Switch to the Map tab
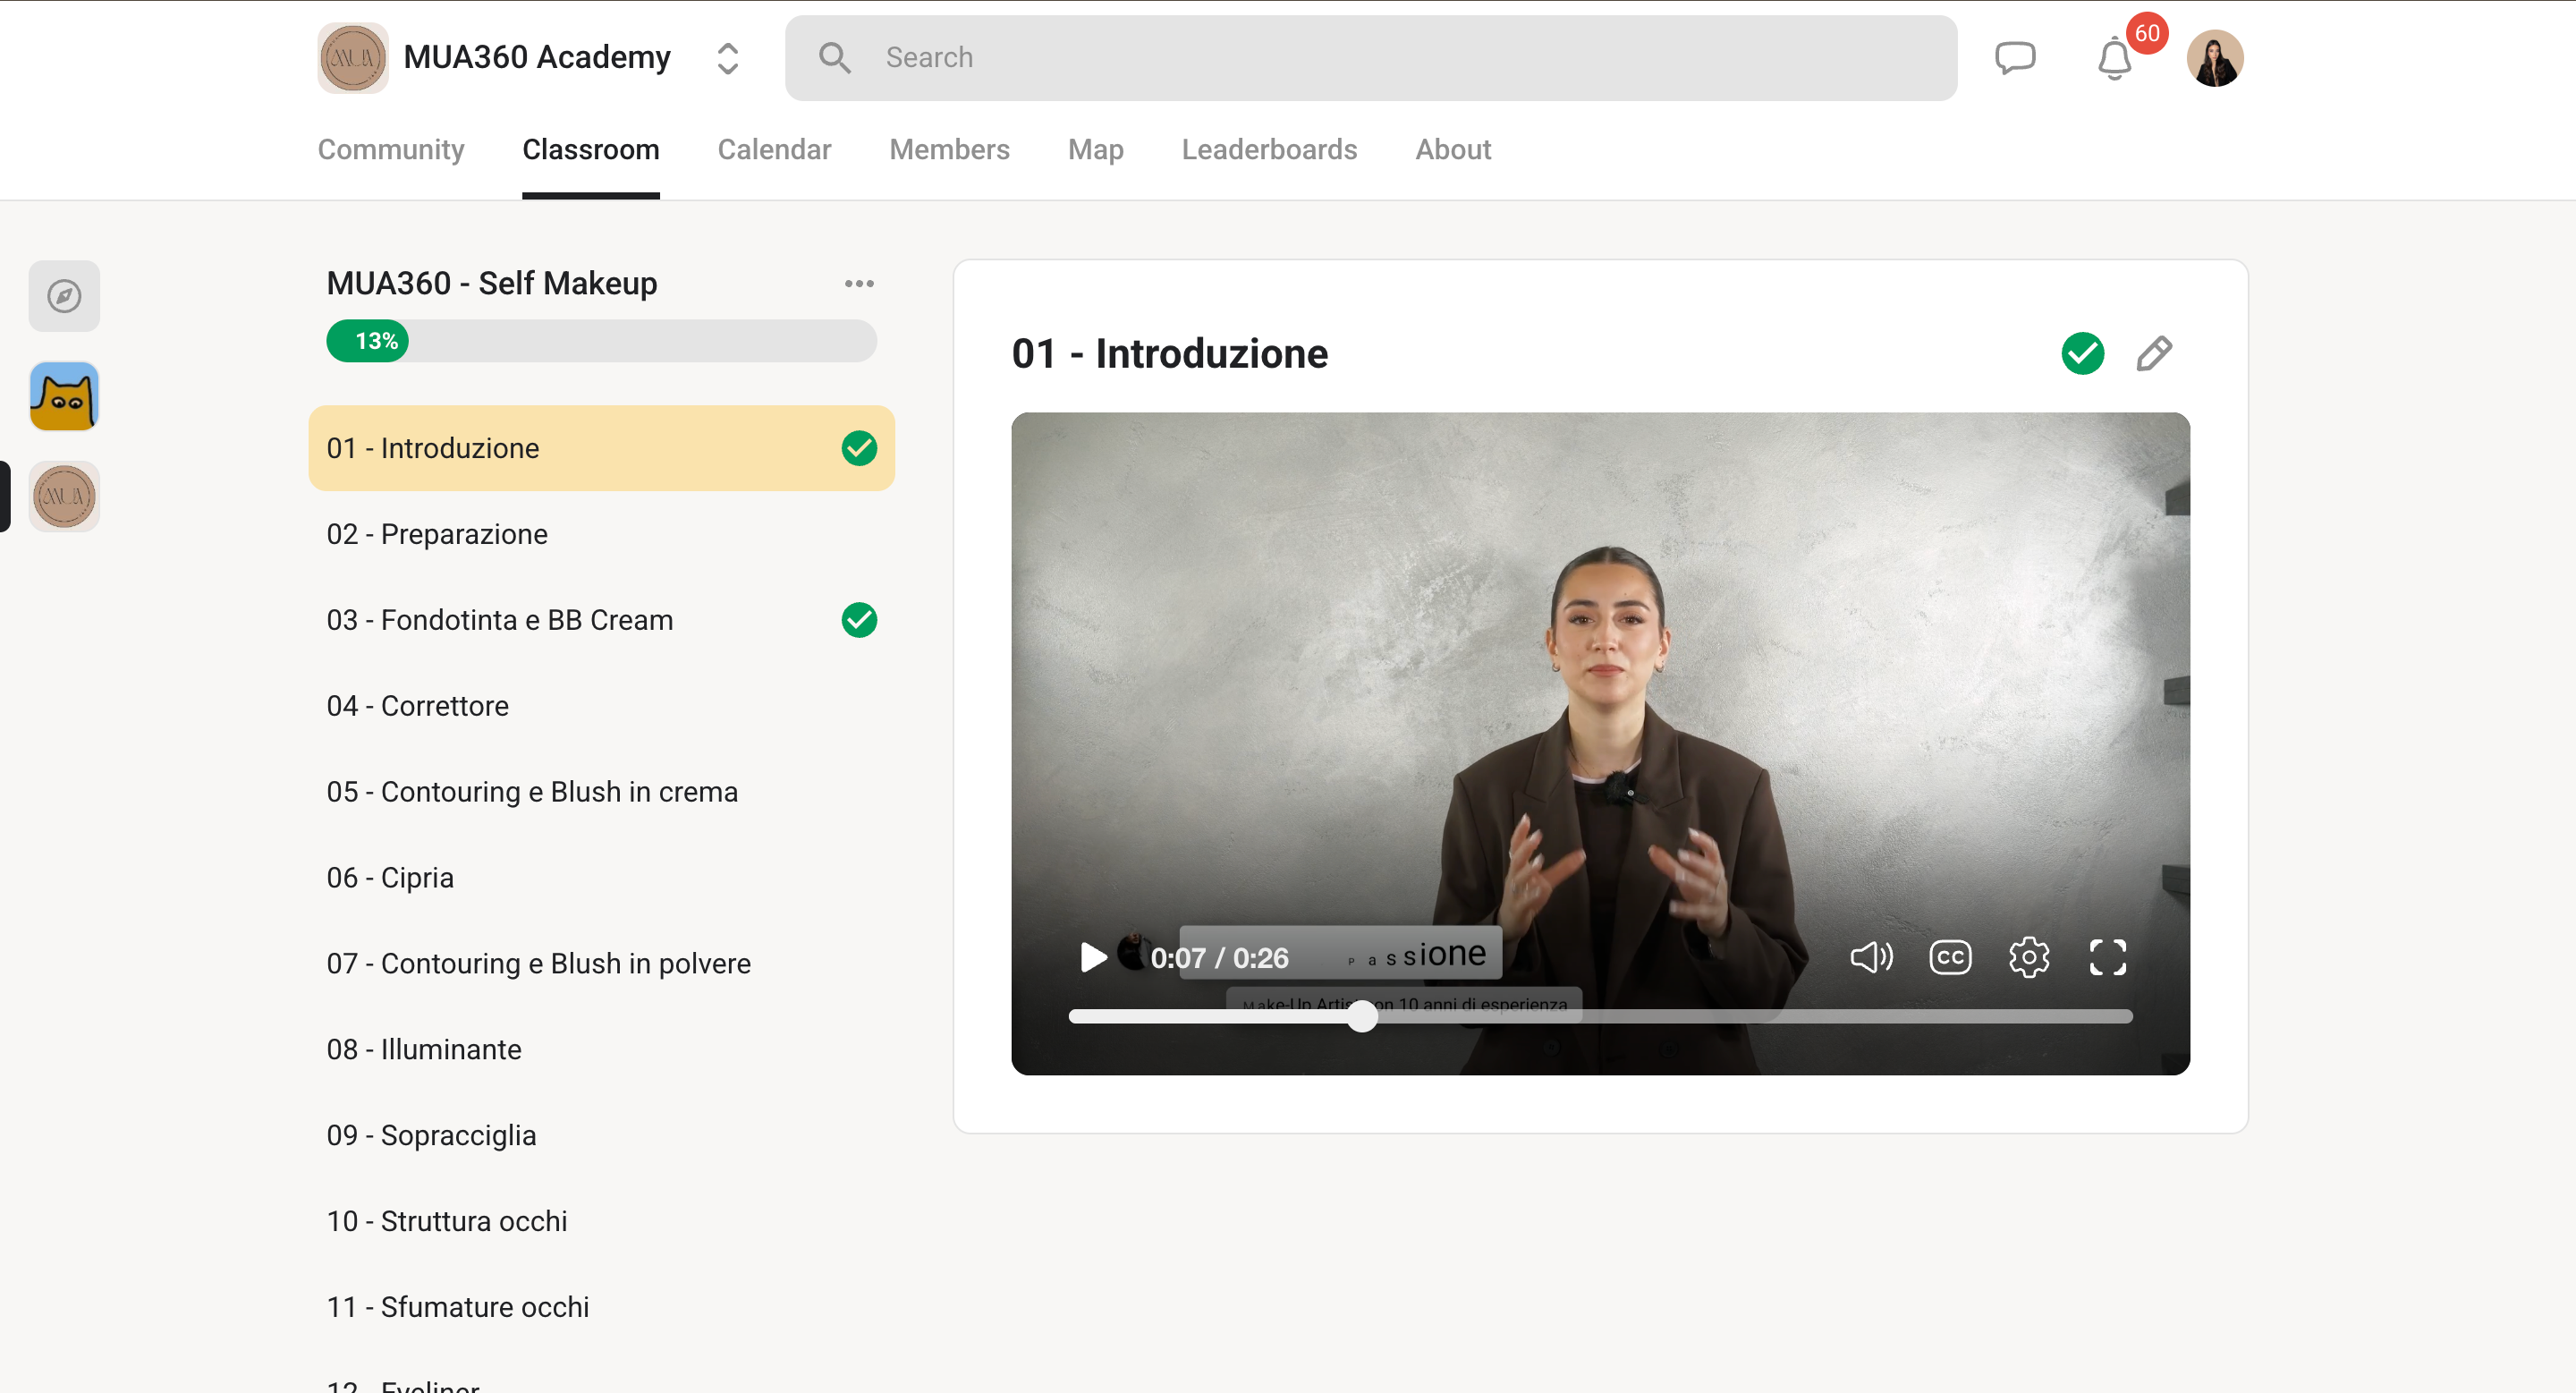The height and width of the screenshot is (1393, 2576). (1095, 150)
